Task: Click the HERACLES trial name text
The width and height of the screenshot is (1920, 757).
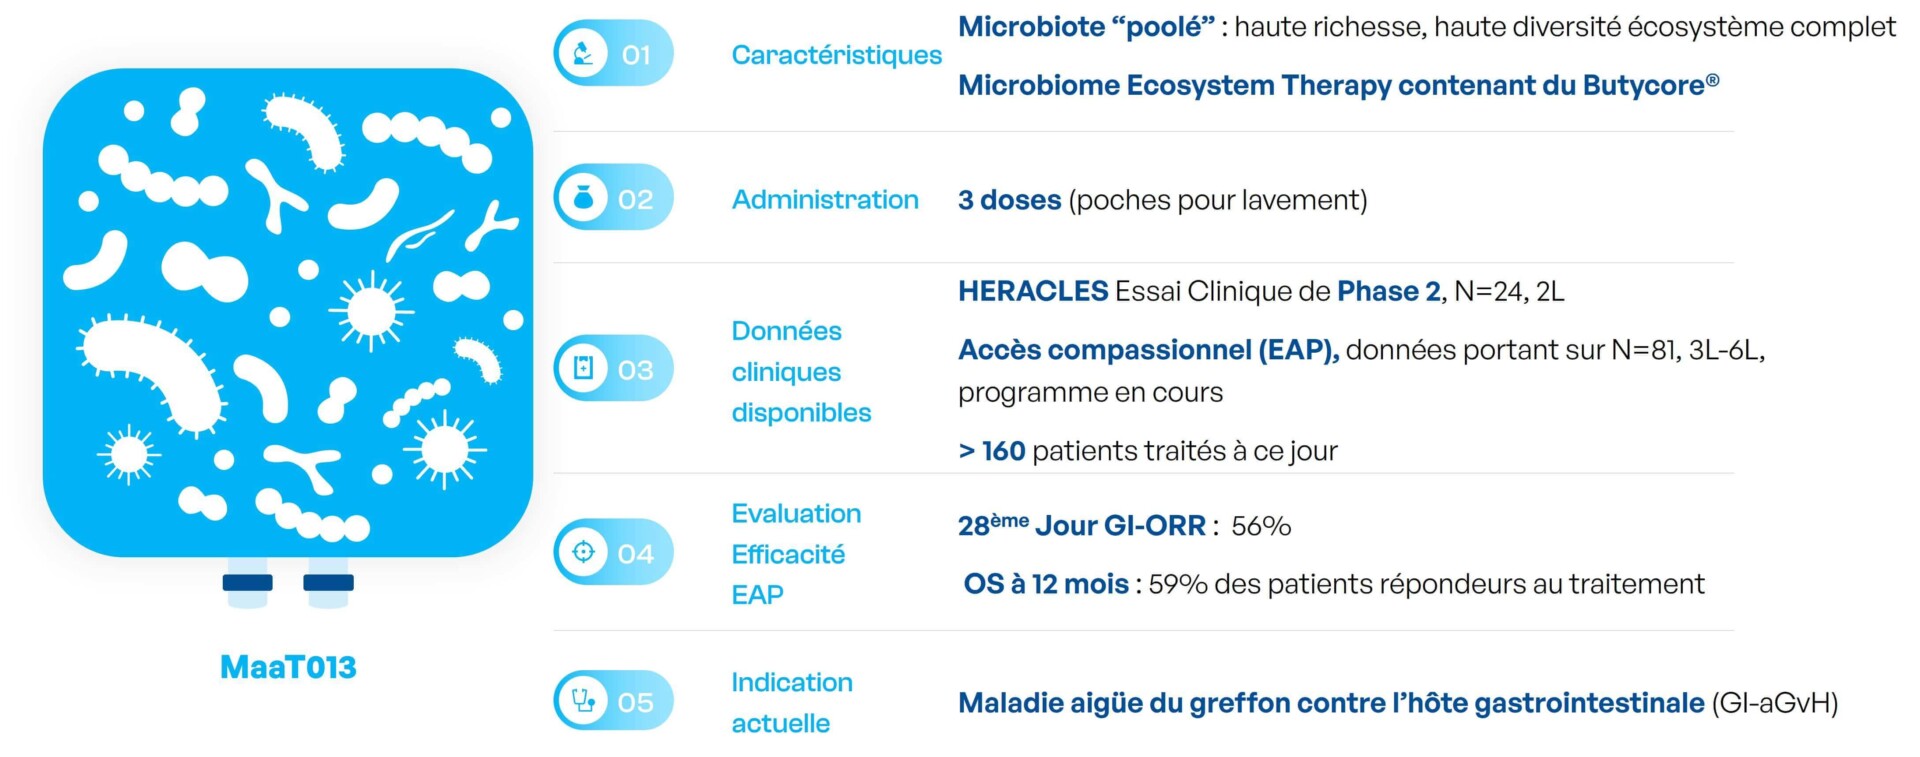Action: [x=1033, y=291]
